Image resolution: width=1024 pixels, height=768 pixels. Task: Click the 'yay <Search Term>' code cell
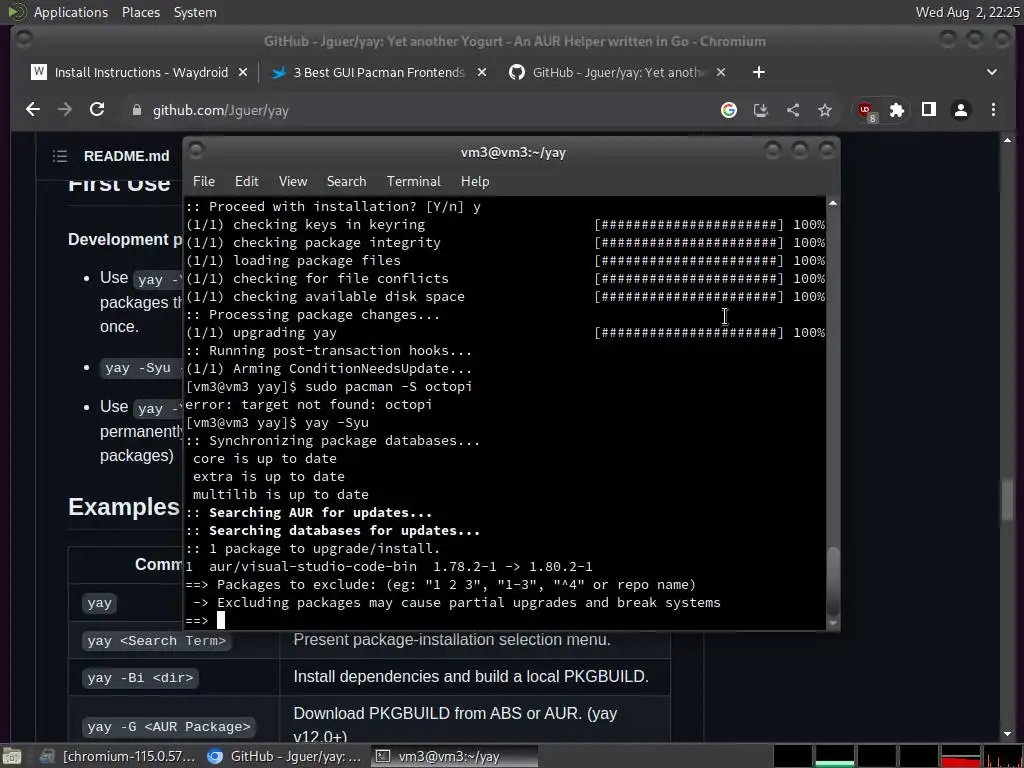point(156,641)
